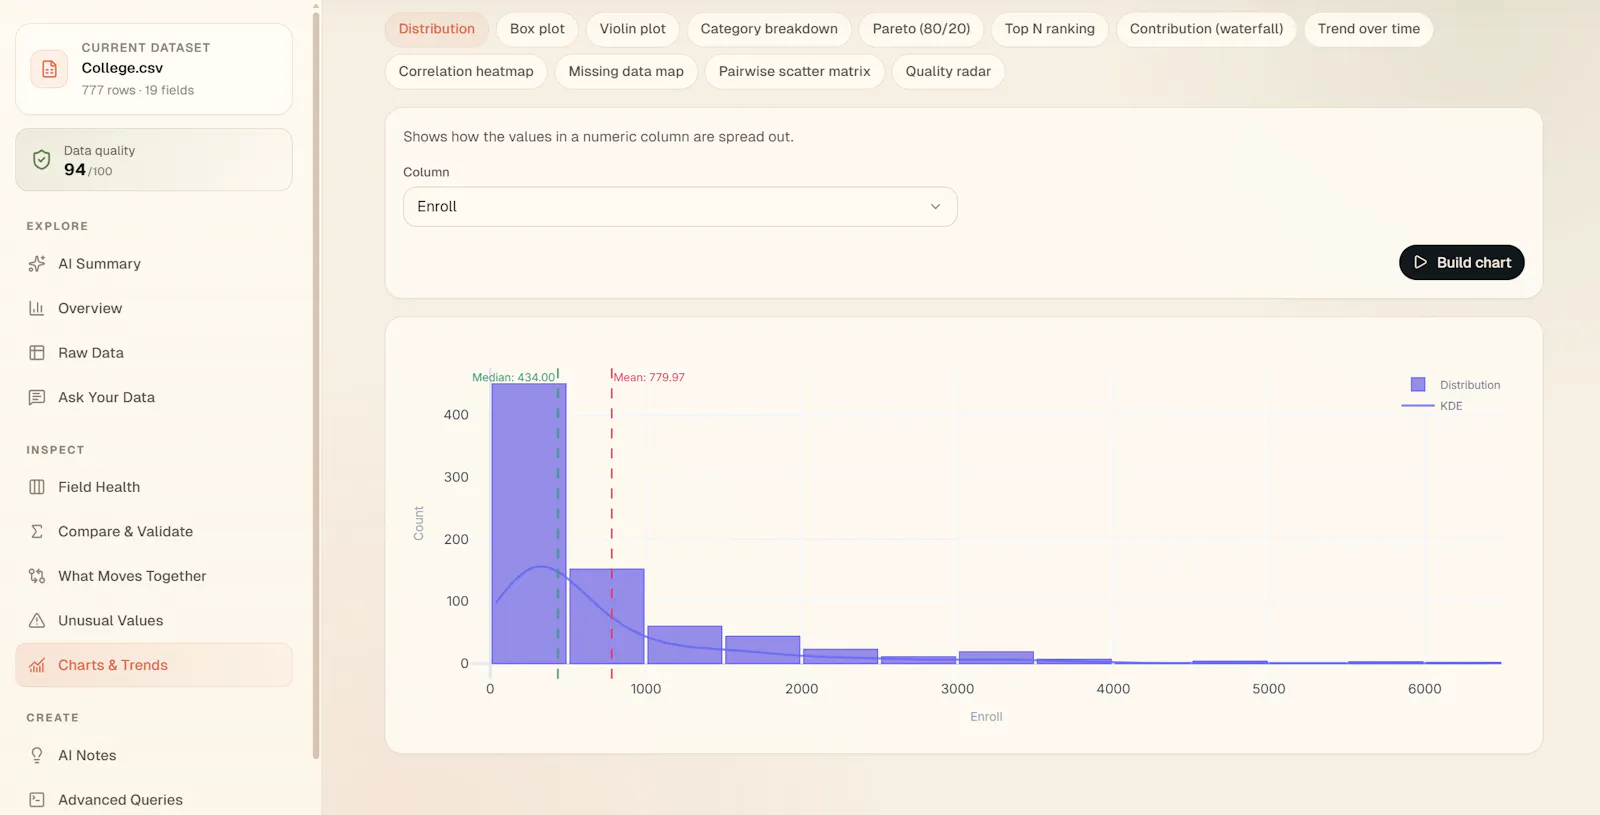Select the Trend over time tab
1600x815 pixels.
(1369, 29)
